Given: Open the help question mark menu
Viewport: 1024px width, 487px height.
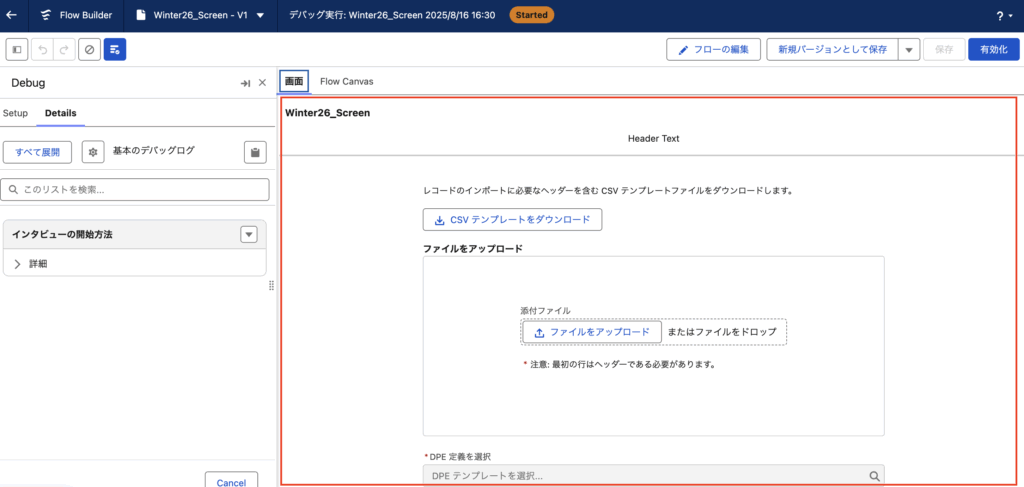Looking at the screenshot, I should (1001, 15).
